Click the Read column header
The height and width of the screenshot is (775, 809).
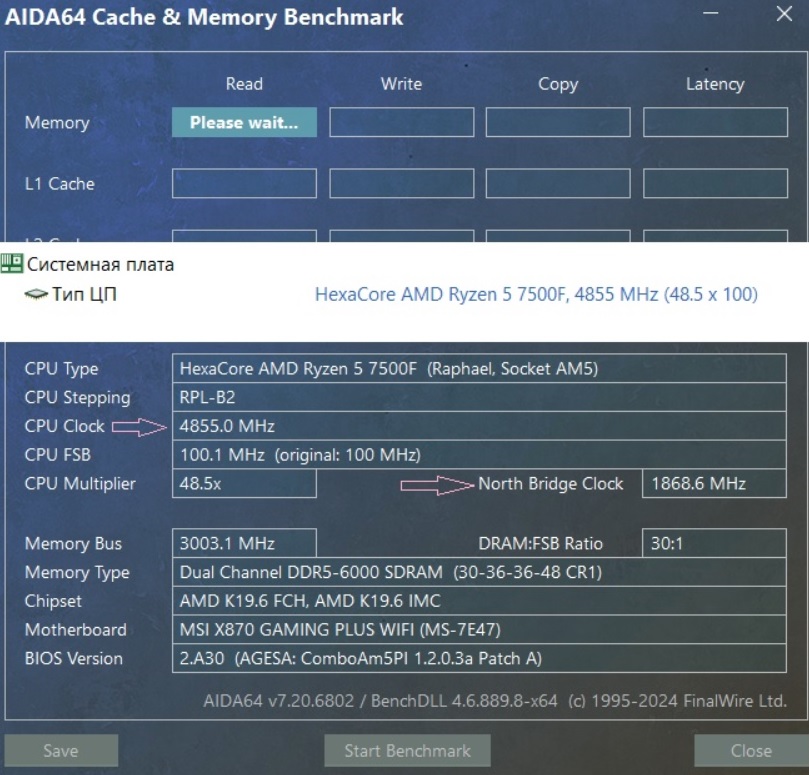244,84
